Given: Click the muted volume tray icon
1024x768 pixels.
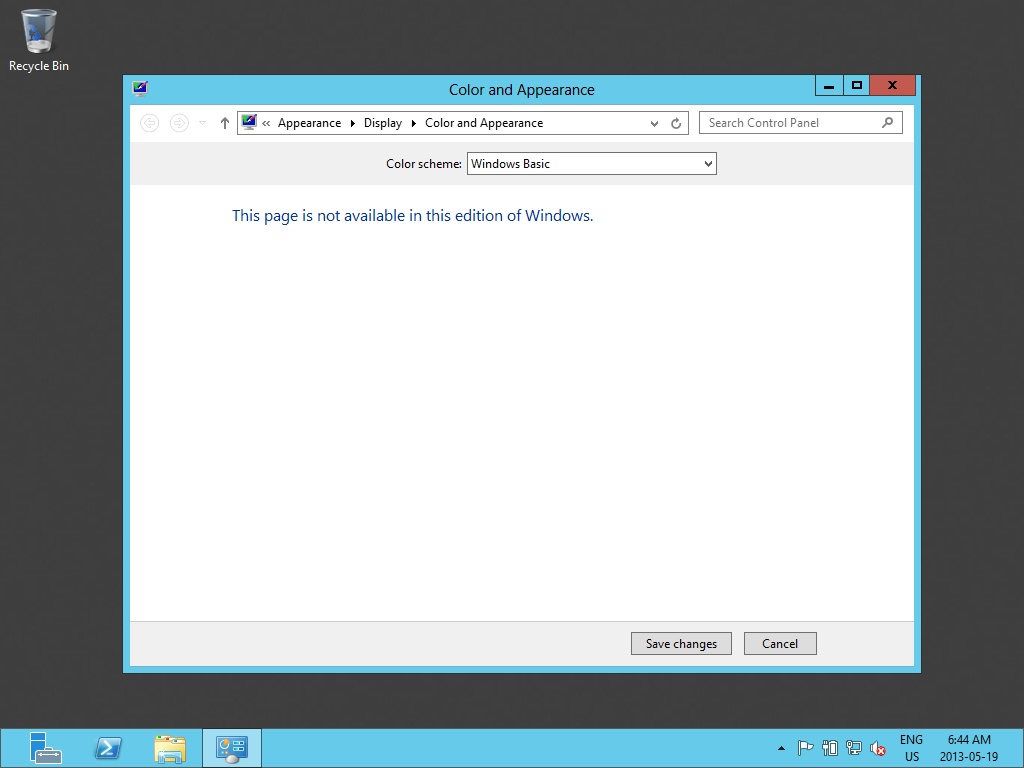Looking at the screenshot, I should pyautogui.click(x=878, y=748).
